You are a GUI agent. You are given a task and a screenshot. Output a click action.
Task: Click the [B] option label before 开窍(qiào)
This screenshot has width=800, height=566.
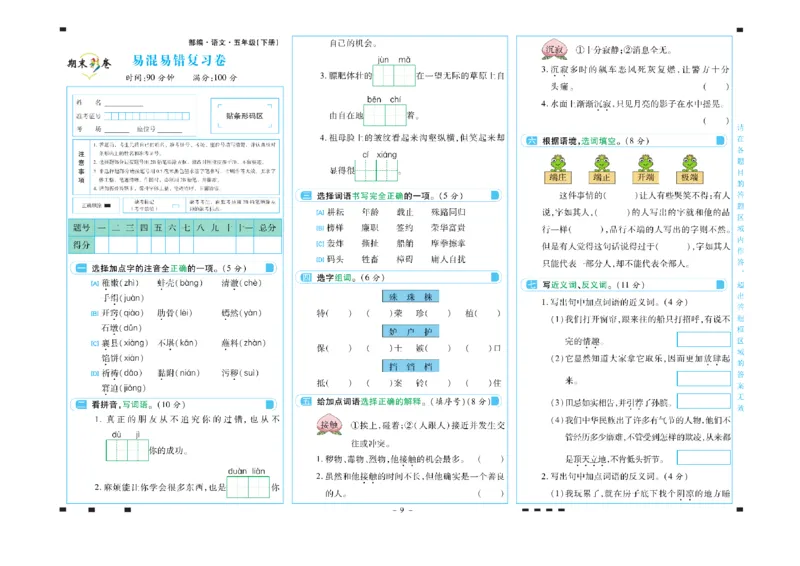(95, 313)
